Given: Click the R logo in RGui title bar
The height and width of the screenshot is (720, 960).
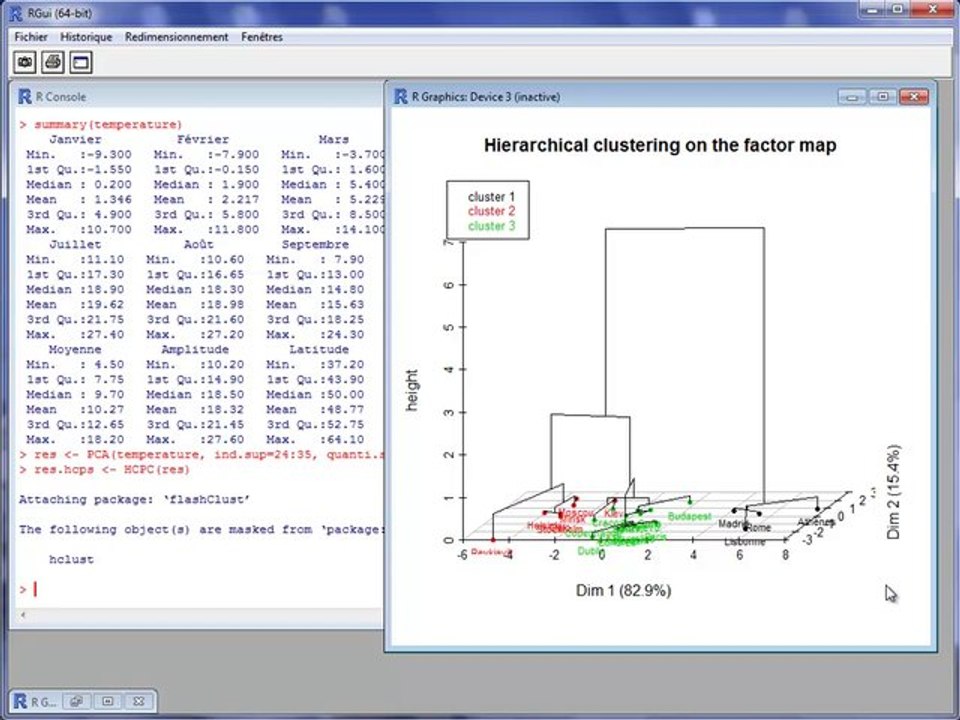Looking at the screenshot, I should 15,12.
